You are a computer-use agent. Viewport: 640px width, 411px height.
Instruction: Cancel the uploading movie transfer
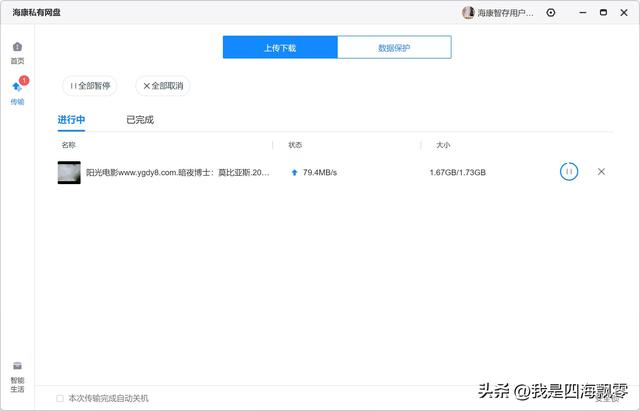(601, 171)
